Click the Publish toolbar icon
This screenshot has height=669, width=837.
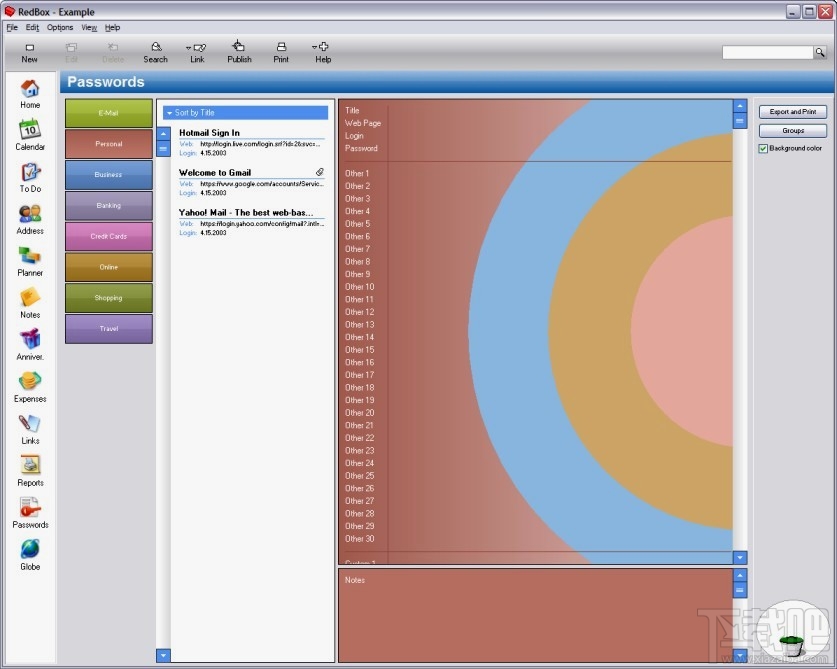(x=239, y=47)
